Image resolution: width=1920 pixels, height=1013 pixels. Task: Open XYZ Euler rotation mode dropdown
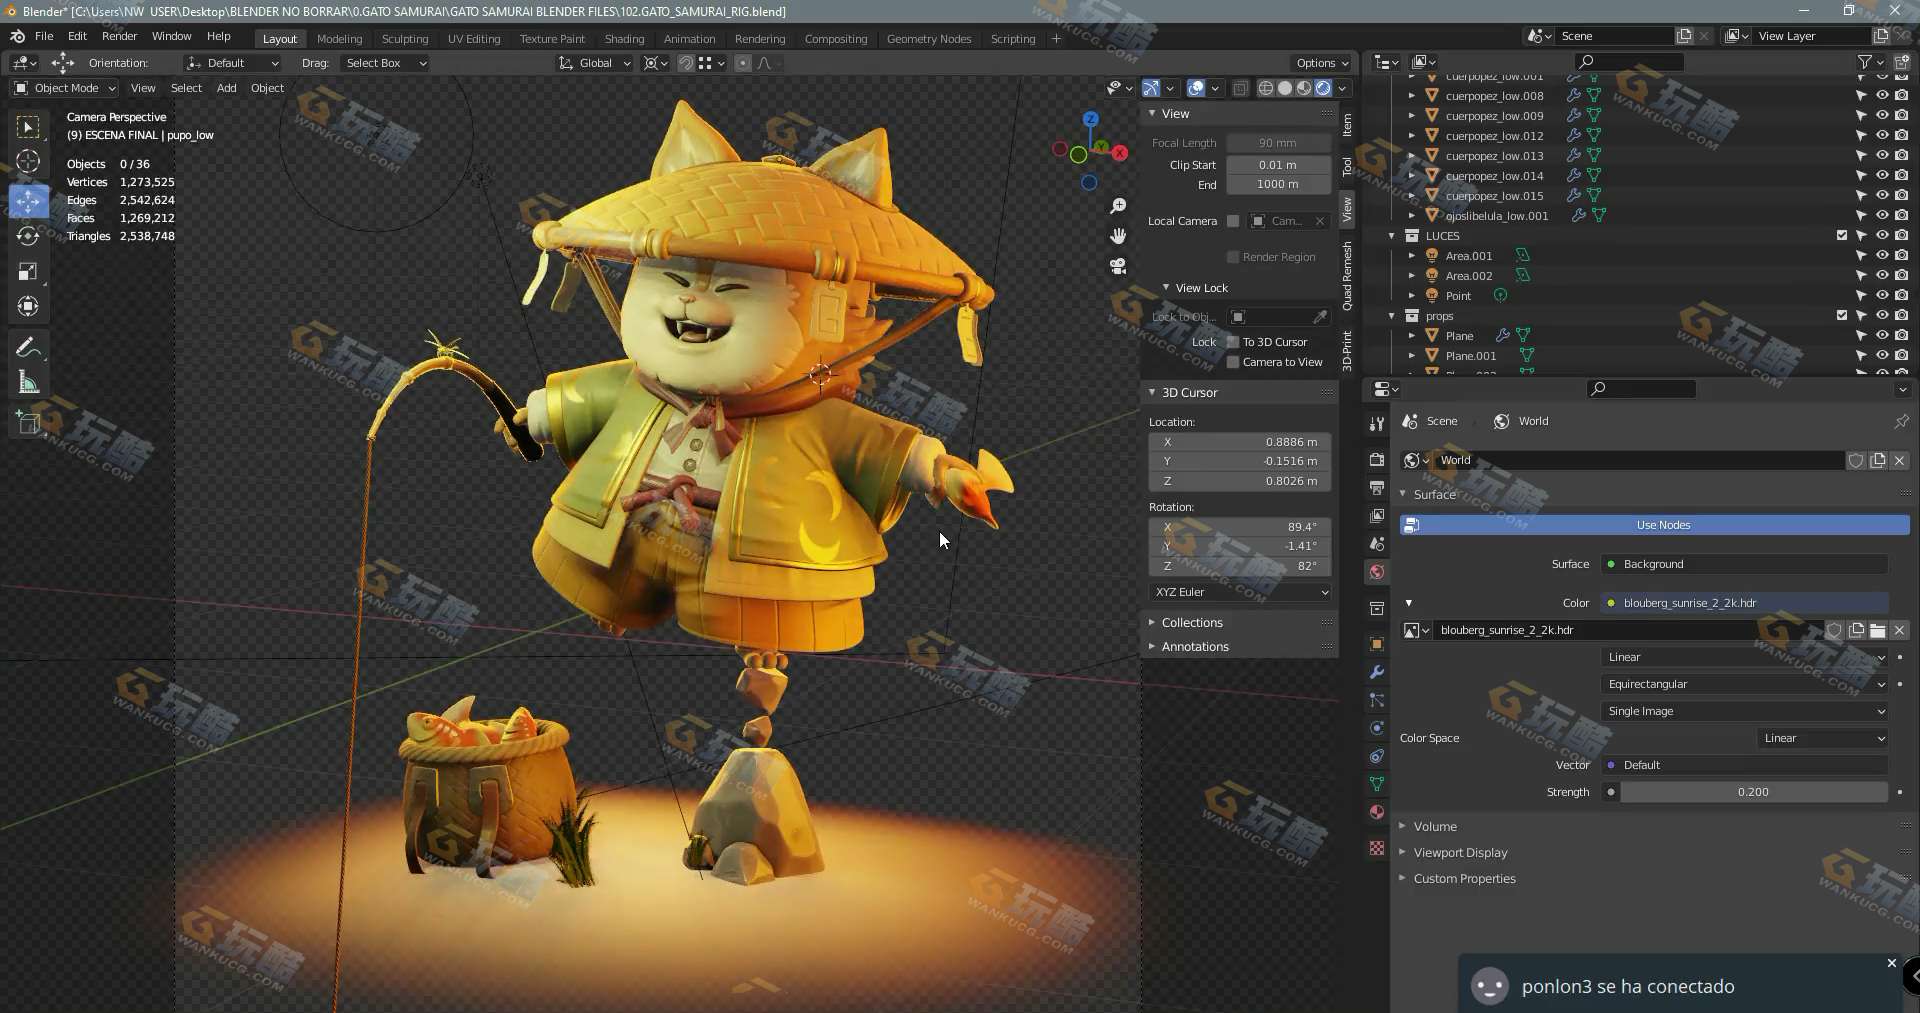point(1241,592)
